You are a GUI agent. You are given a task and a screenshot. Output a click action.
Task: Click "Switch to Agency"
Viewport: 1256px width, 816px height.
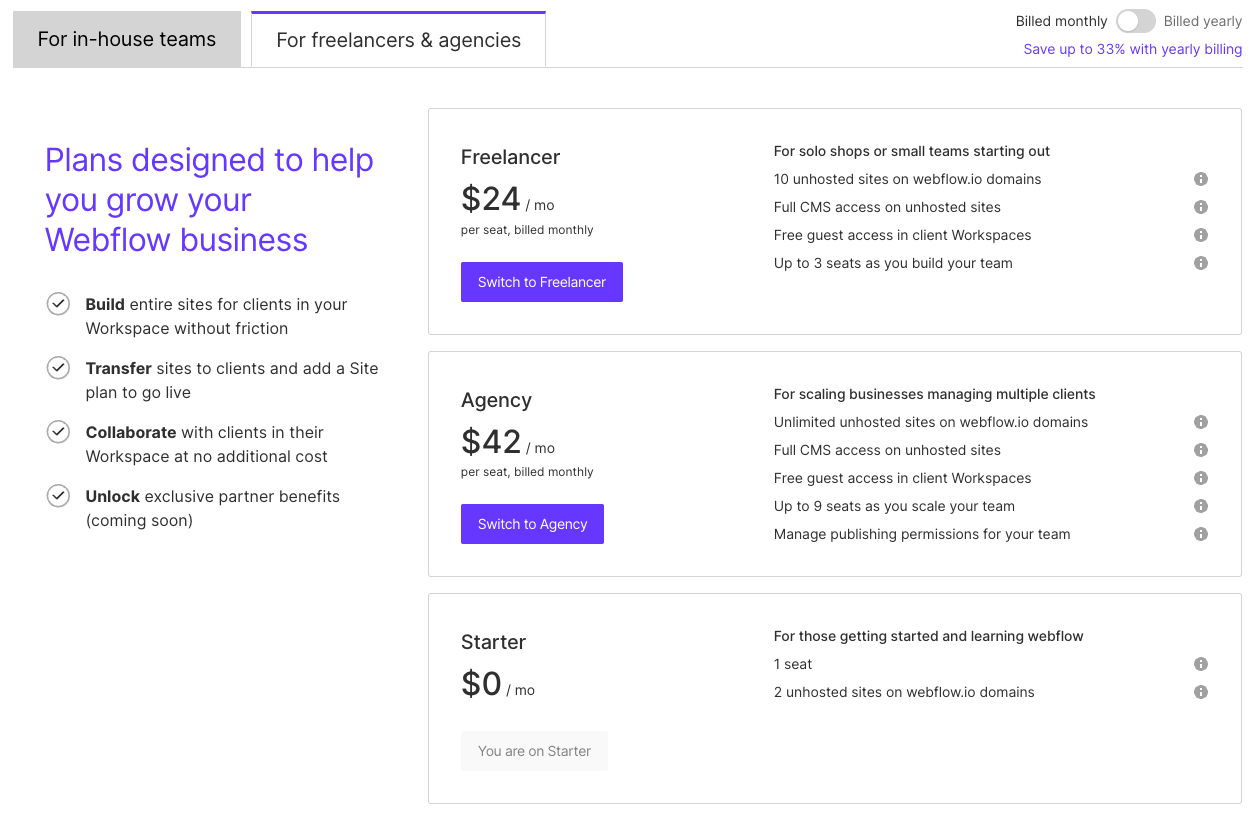point(532,523)
